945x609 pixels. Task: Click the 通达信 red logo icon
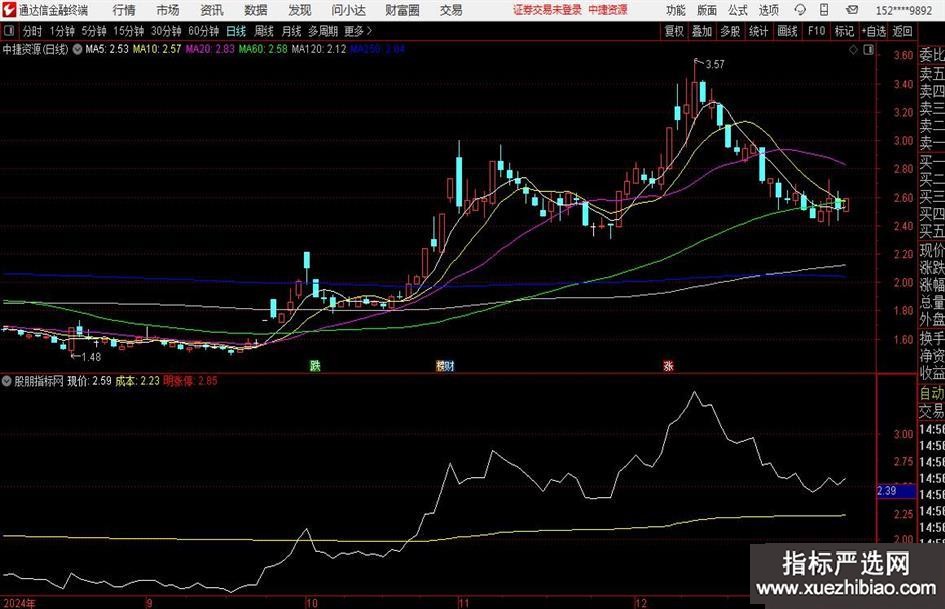[9, 10]
